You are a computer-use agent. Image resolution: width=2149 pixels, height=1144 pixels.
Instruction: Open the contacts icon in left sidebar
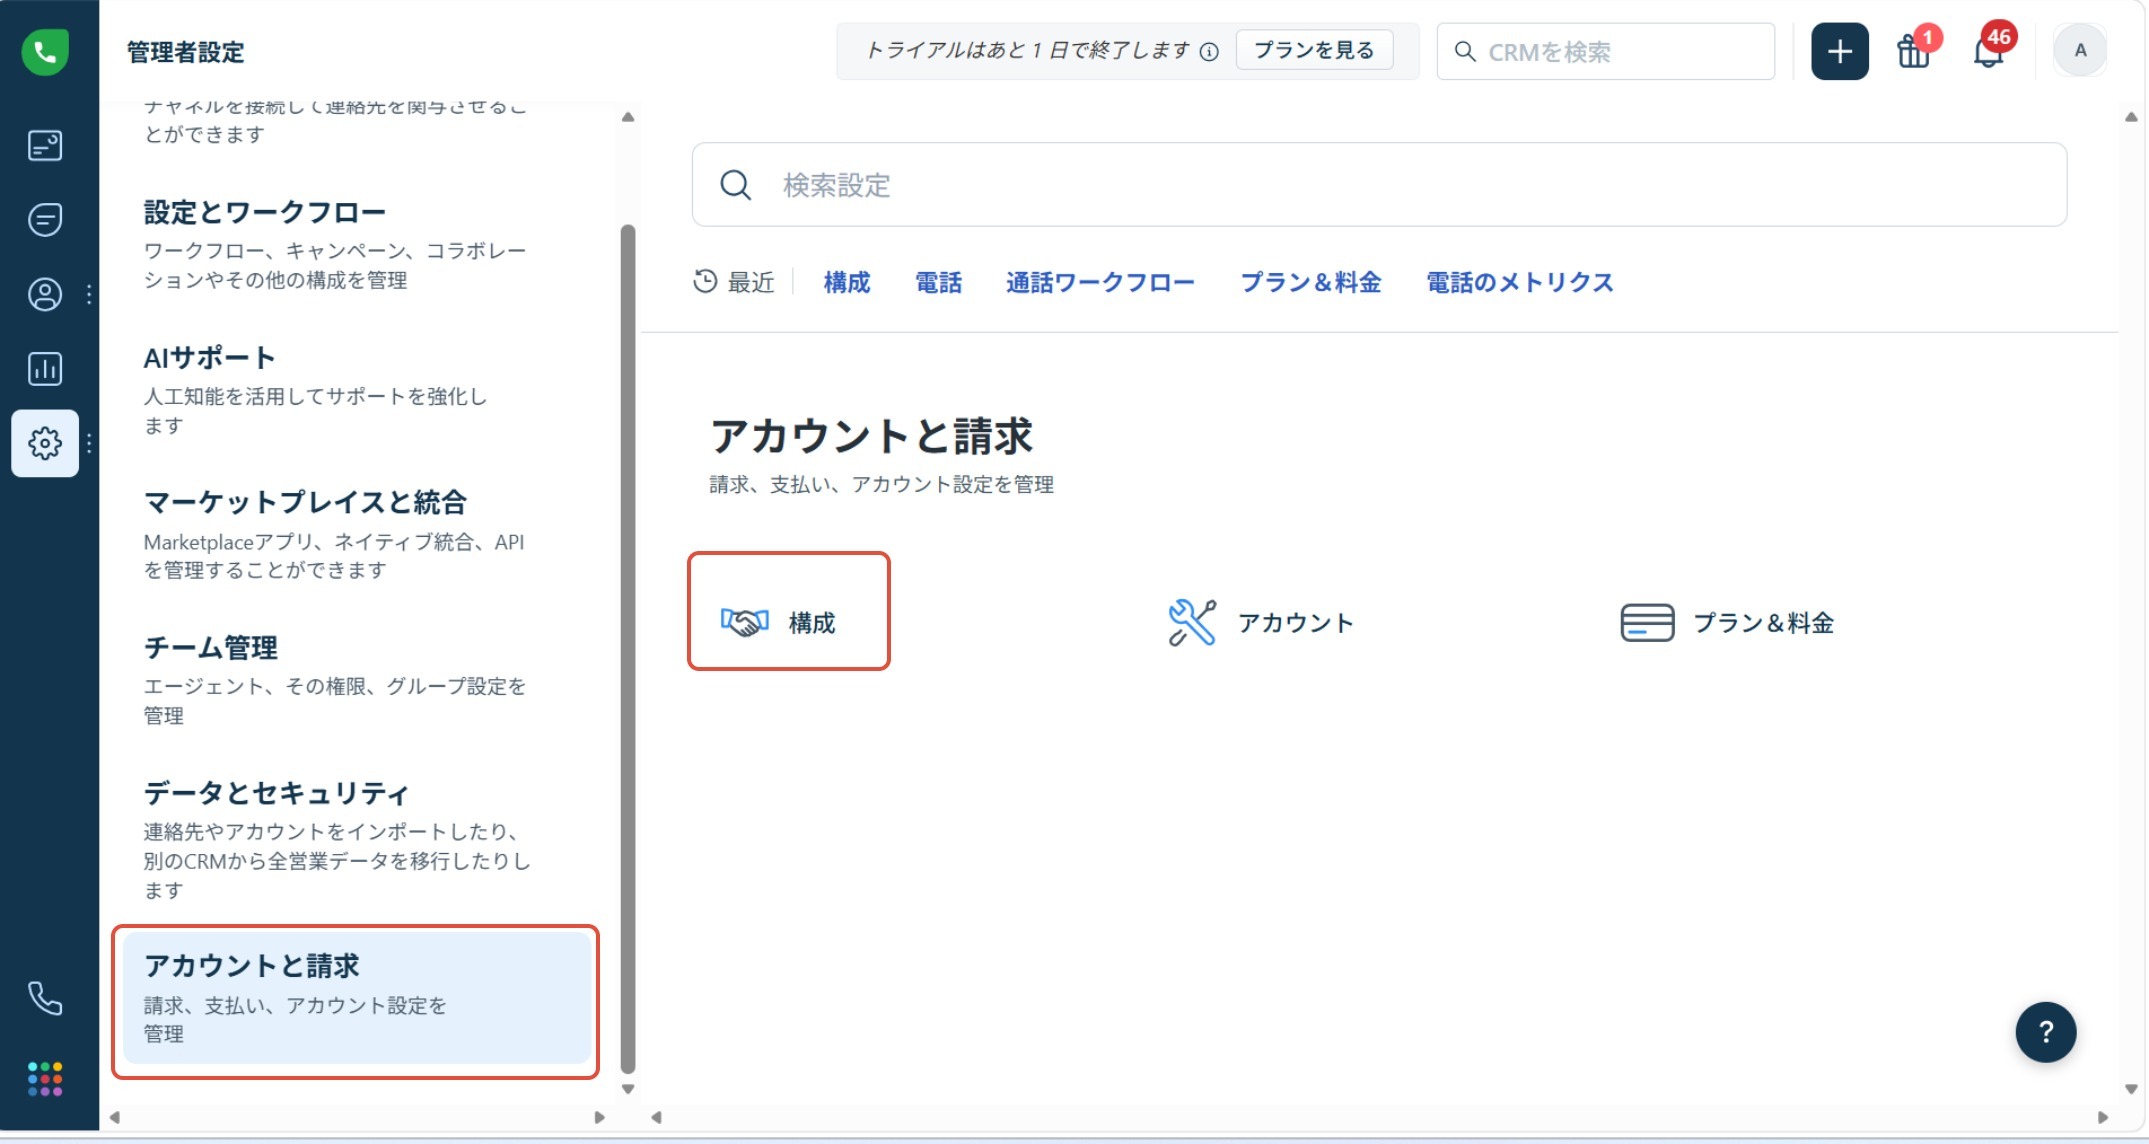[x=45, y=294]
